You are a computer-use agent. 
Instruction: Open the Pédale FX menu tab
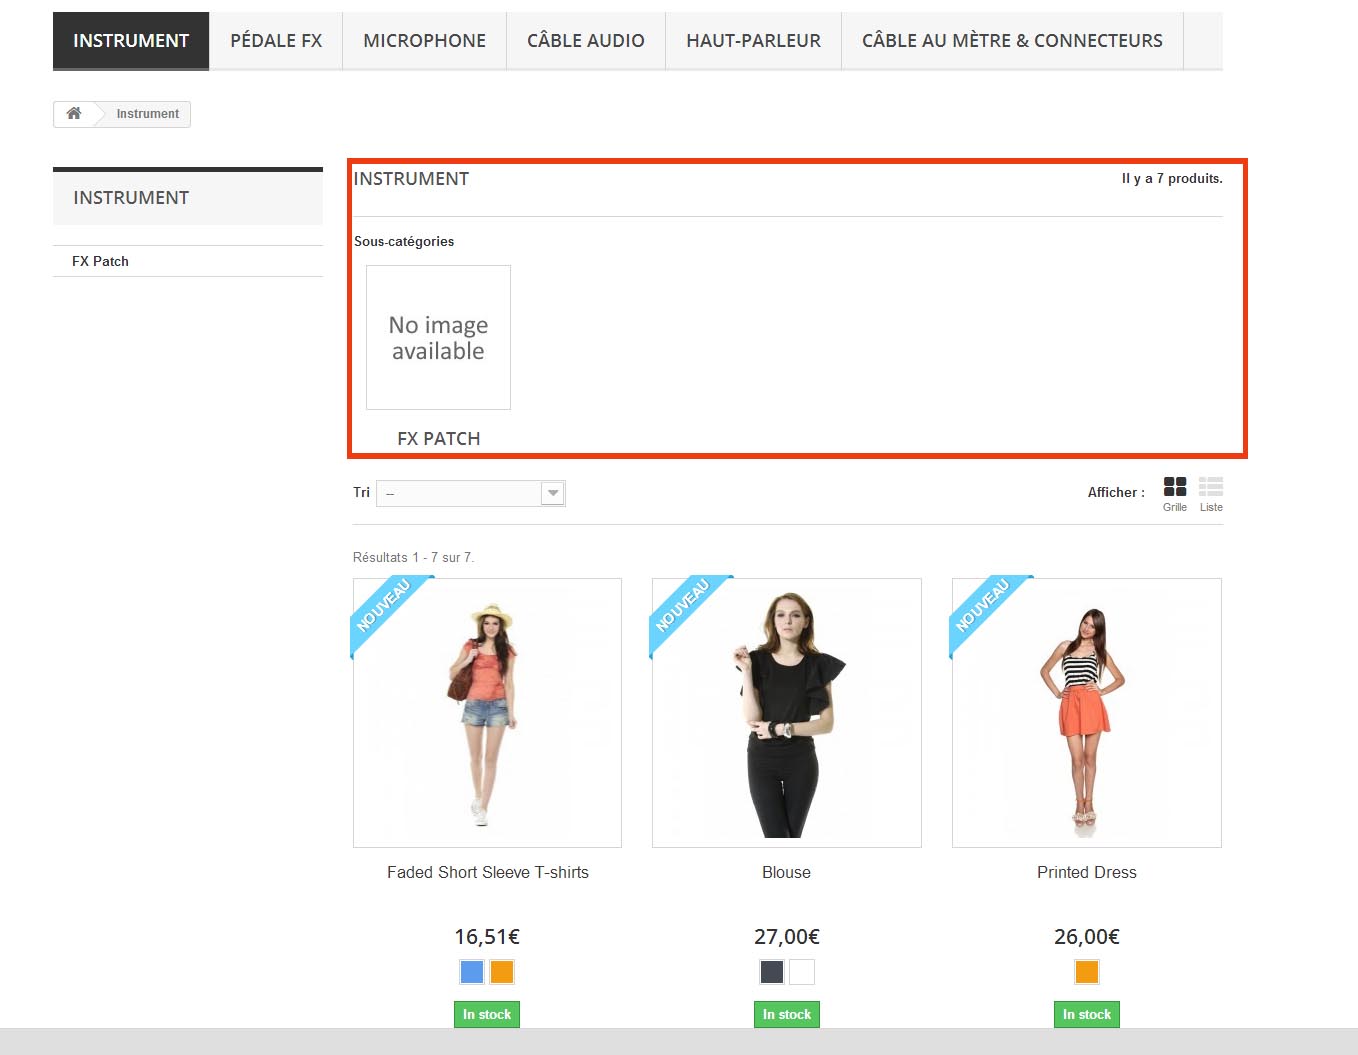coord(276,41)
